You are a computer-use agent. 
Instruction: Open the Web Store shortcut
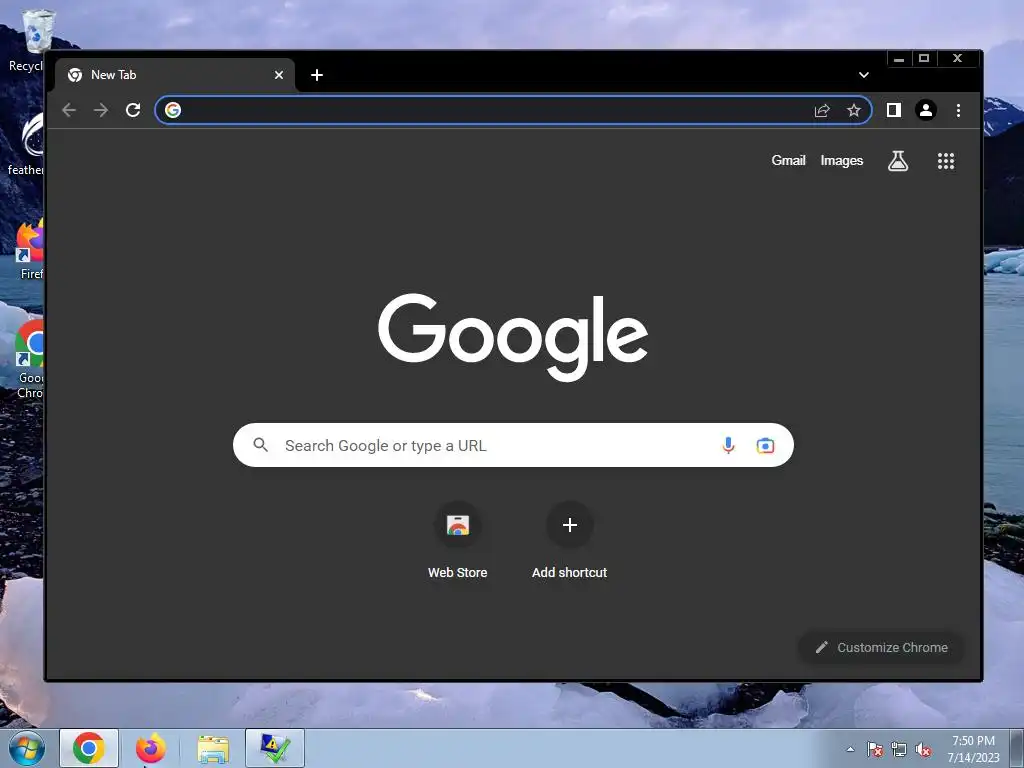(x=458, y=541)
